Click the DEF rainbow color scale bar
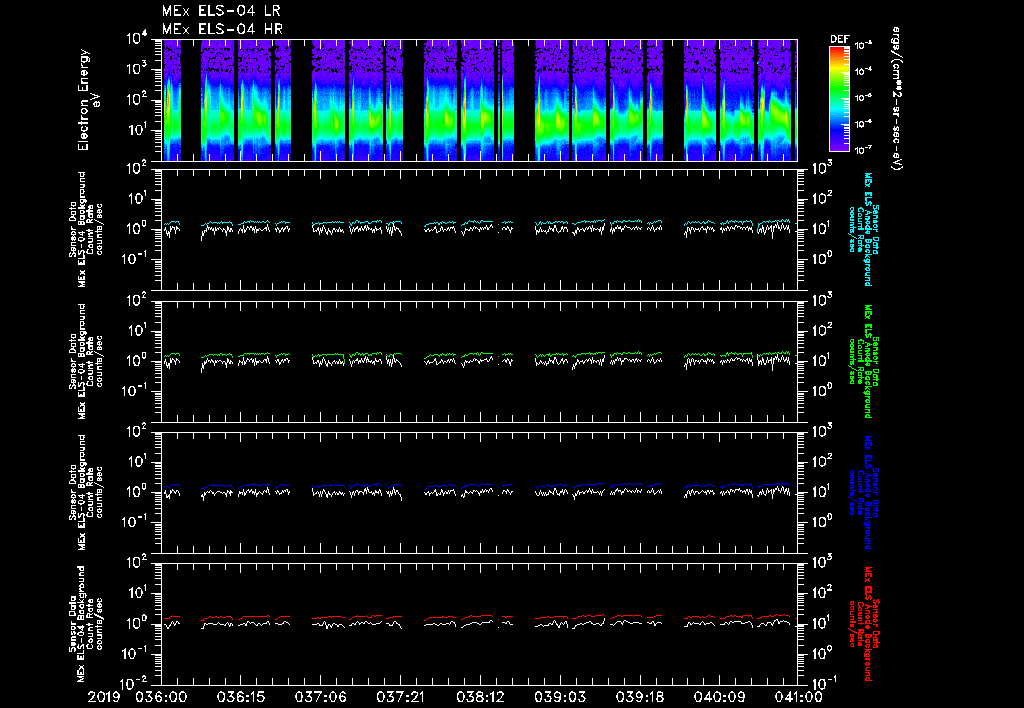 [x=839, y=99]
